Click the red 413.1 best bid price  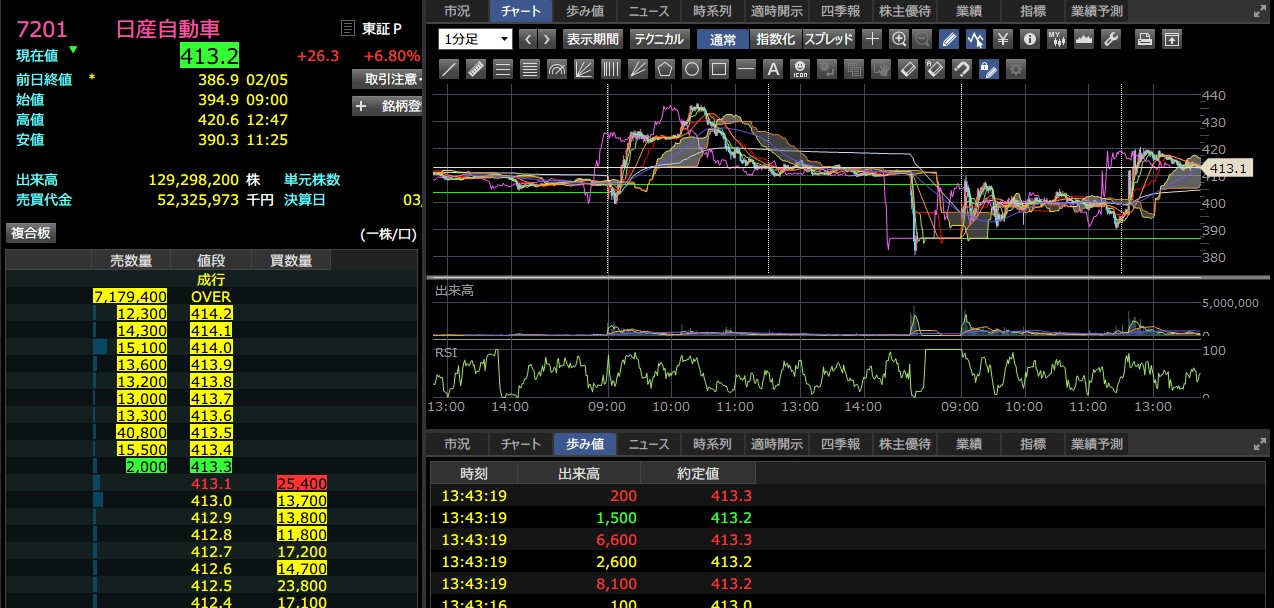211,483
